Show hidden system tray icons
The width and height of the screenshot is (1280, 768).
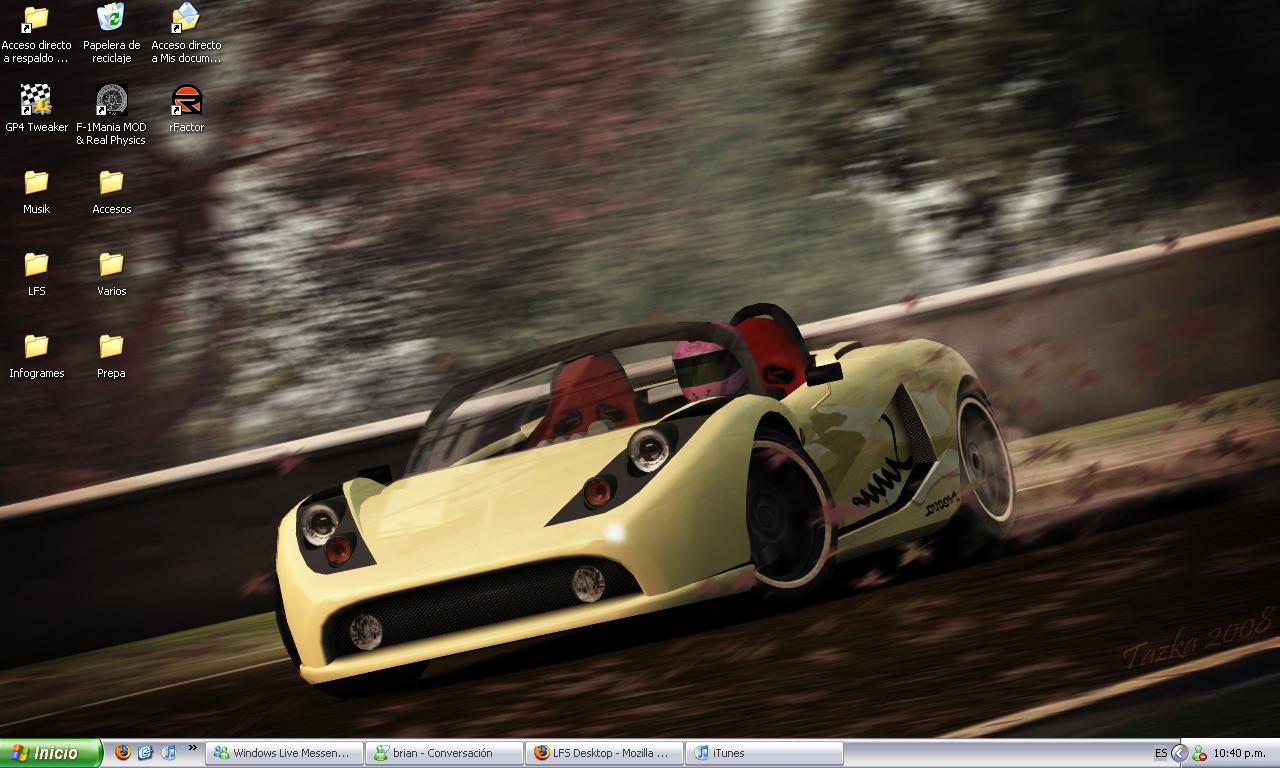click(x=1179, y=753)
